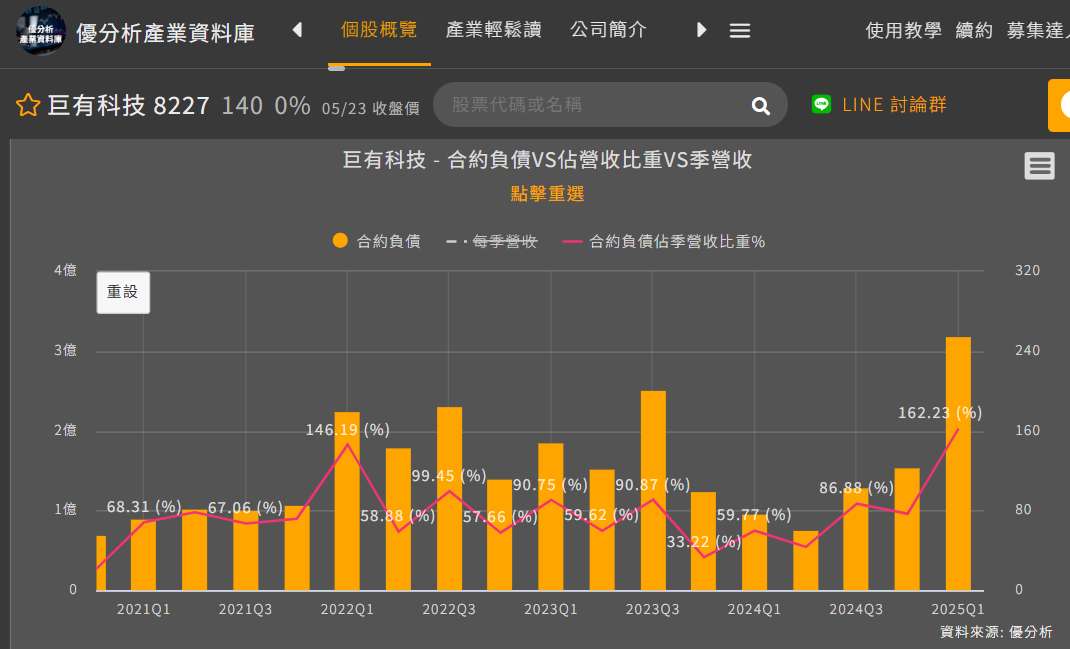Click the green LINE icon

[x=822, y=104]
